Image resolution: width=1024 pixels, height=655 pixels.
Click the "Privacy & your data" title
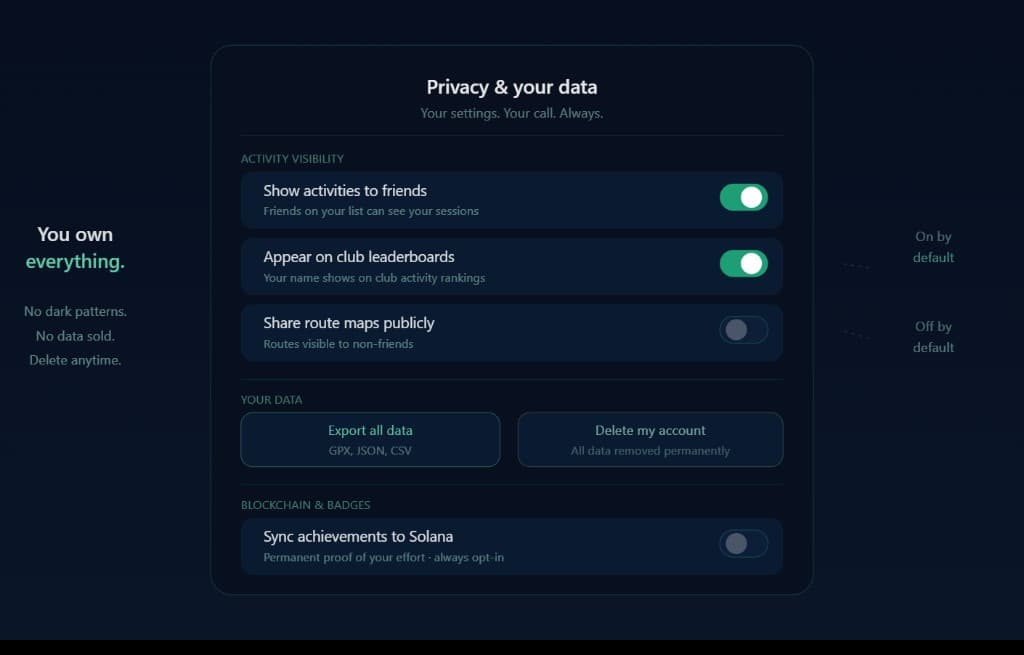coord(511,87)
